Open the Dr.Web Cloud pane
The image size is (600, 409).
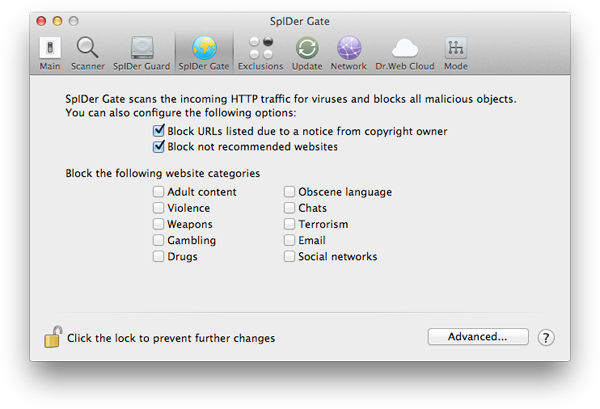pyautogui.click(x=405, y=54)
